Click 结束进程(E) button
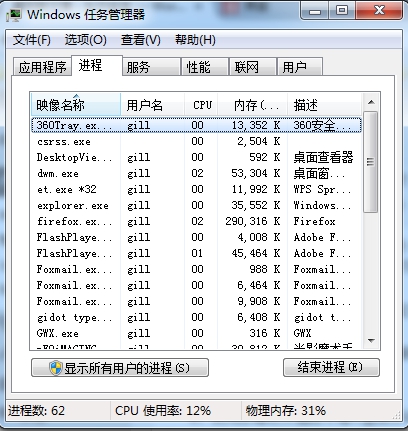Image resolution: width=408 pixels, height=431 pixels. click(331, 368)
